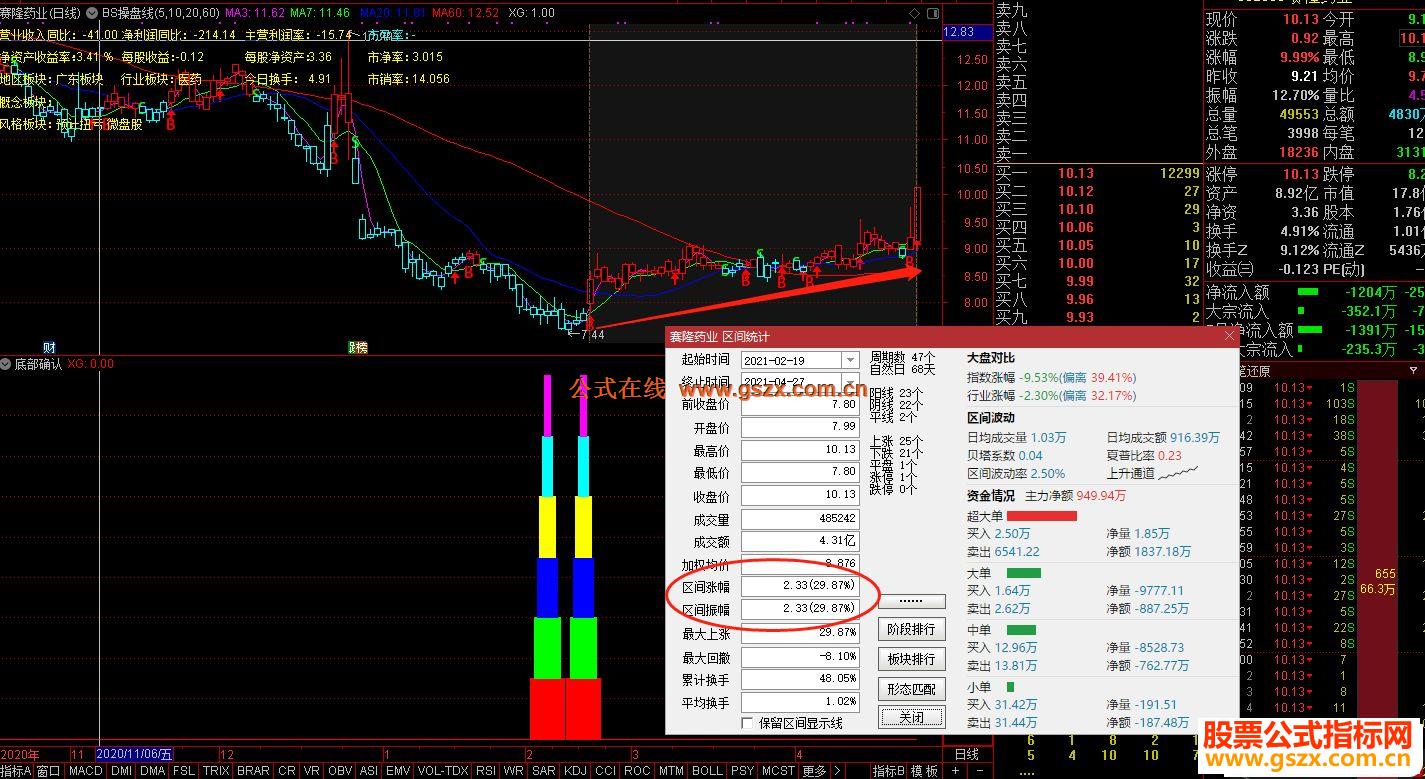Select the MCST indicator tab
1425x779 pixels.
click(x=777, y=771)
